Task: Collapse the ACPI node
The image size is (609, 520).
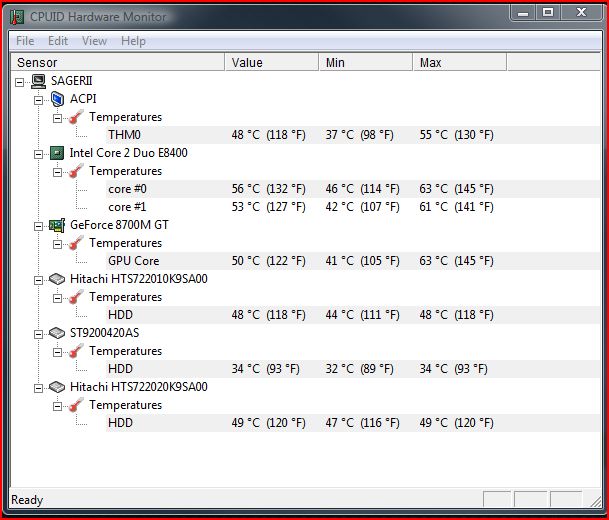Action: [38, 100]
